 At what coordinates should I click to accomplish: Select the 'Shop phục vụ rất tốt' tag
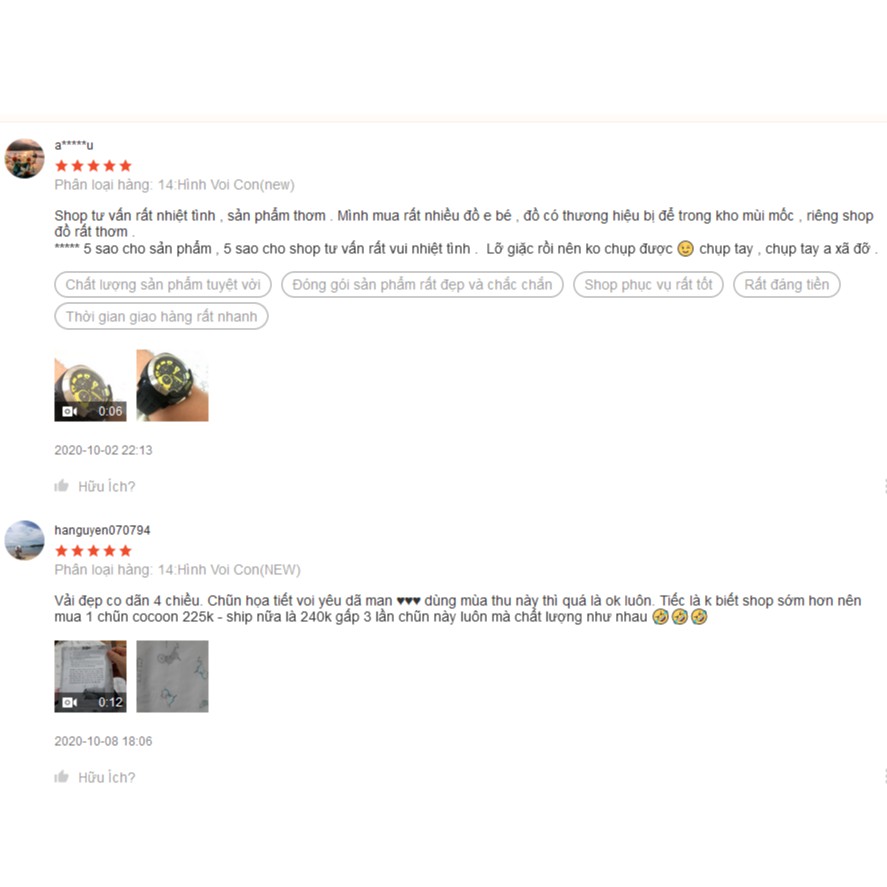[x=648, y=285]
